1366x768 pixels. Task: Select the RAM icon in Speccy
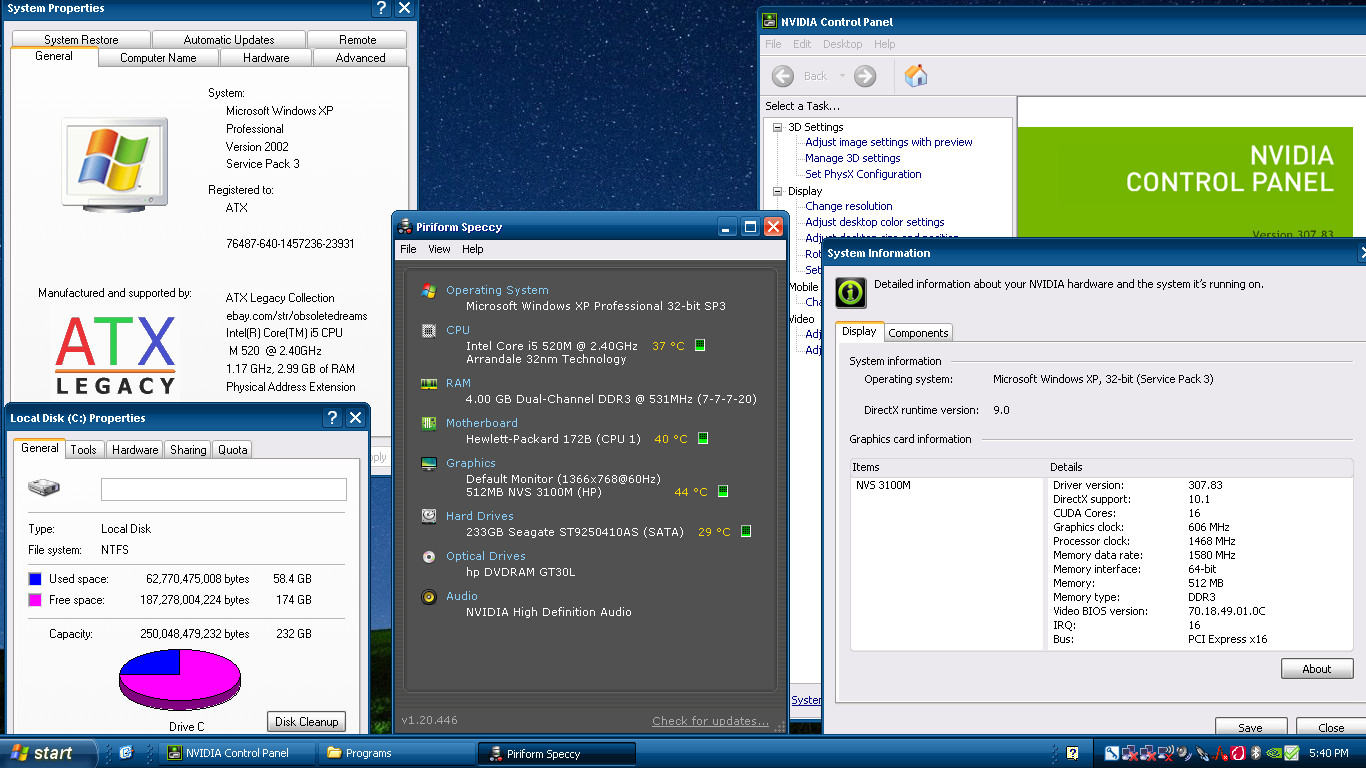point(429,383)
